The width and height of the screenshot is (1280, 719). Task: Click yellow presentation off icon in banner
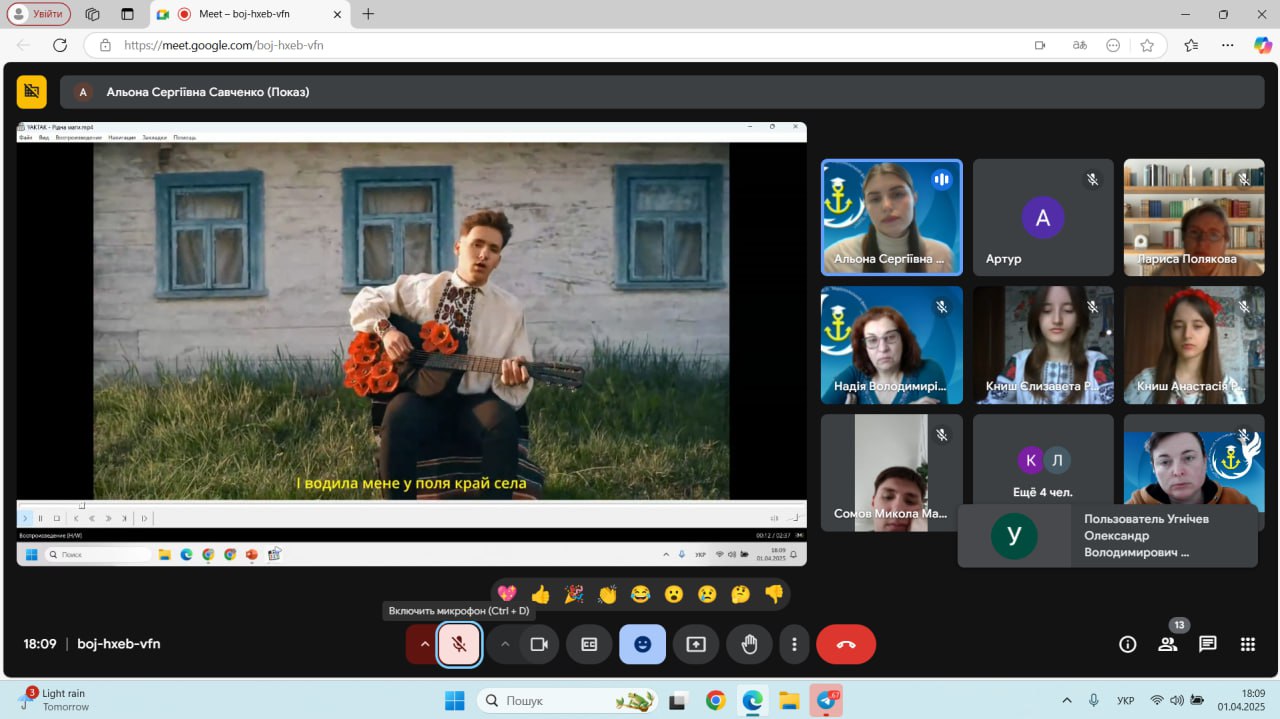(32, 92)
